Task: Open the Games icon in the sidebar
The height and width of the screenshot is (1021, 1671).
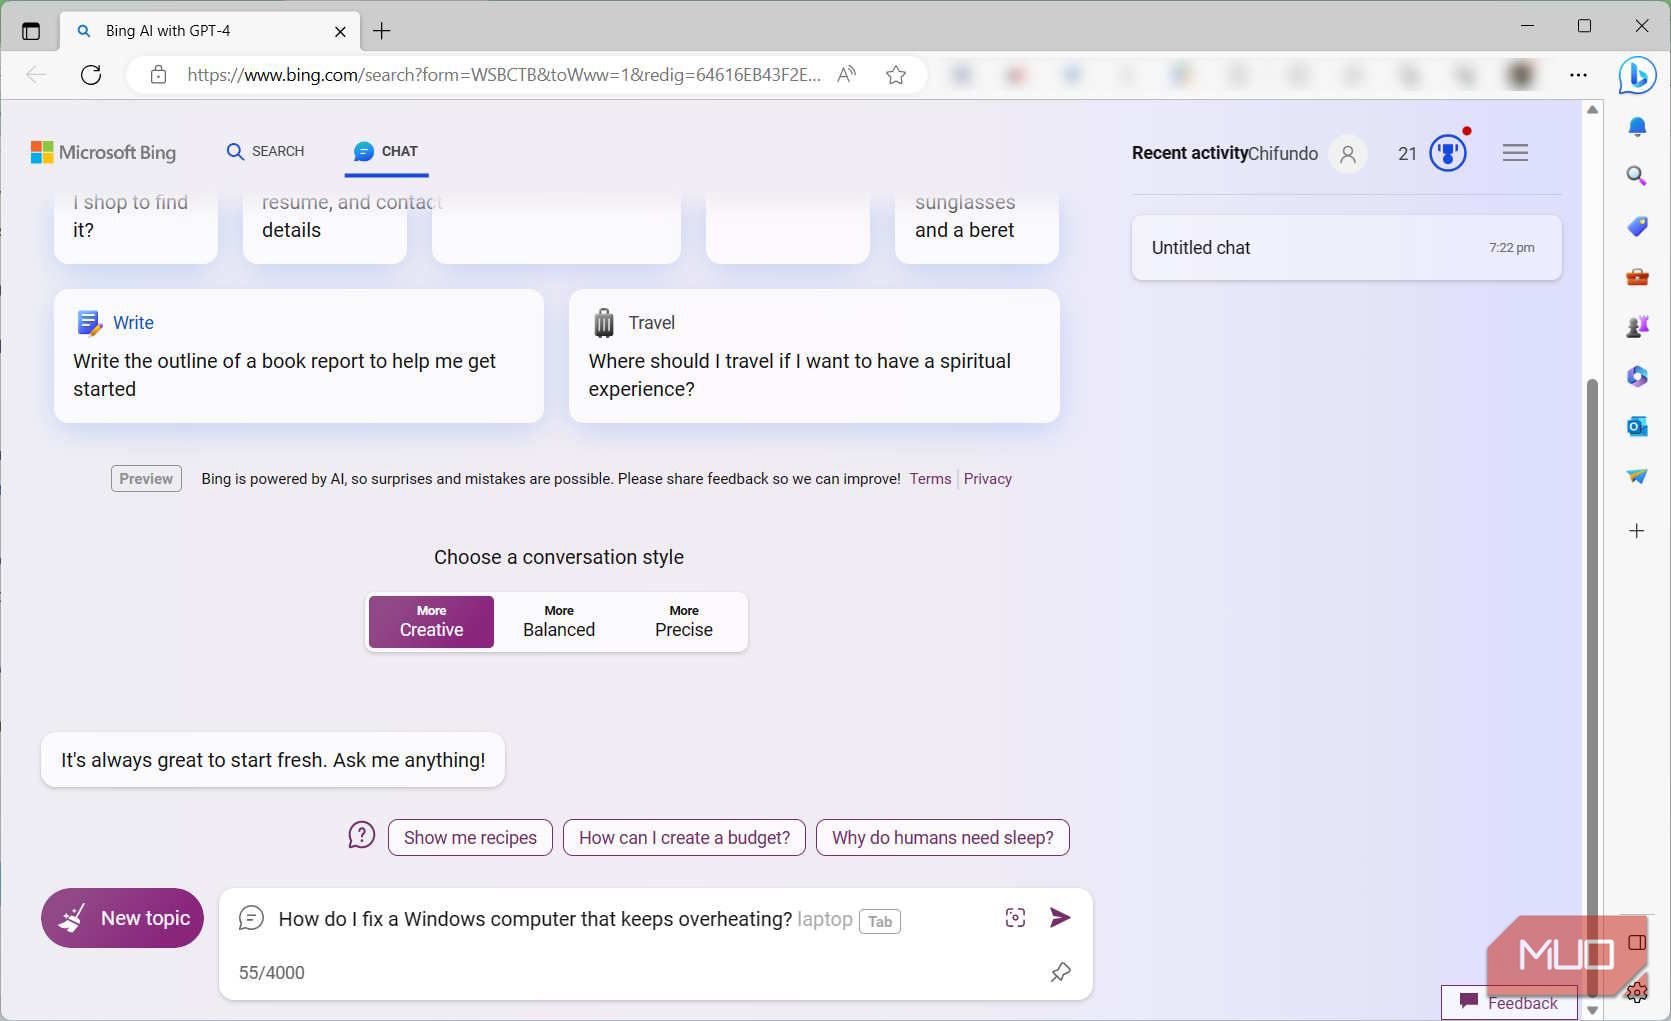Action: coord(1637,325)
